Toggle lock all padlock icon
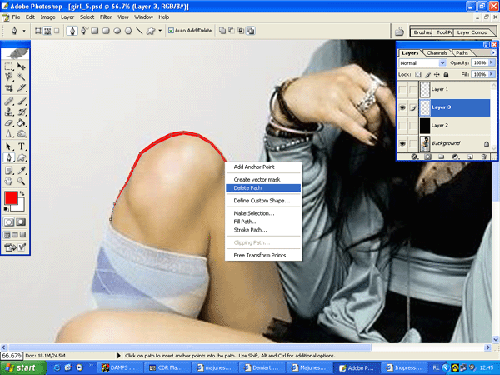Image resolution: width=500 pixels, height=375 pixels. pos(446,74)
